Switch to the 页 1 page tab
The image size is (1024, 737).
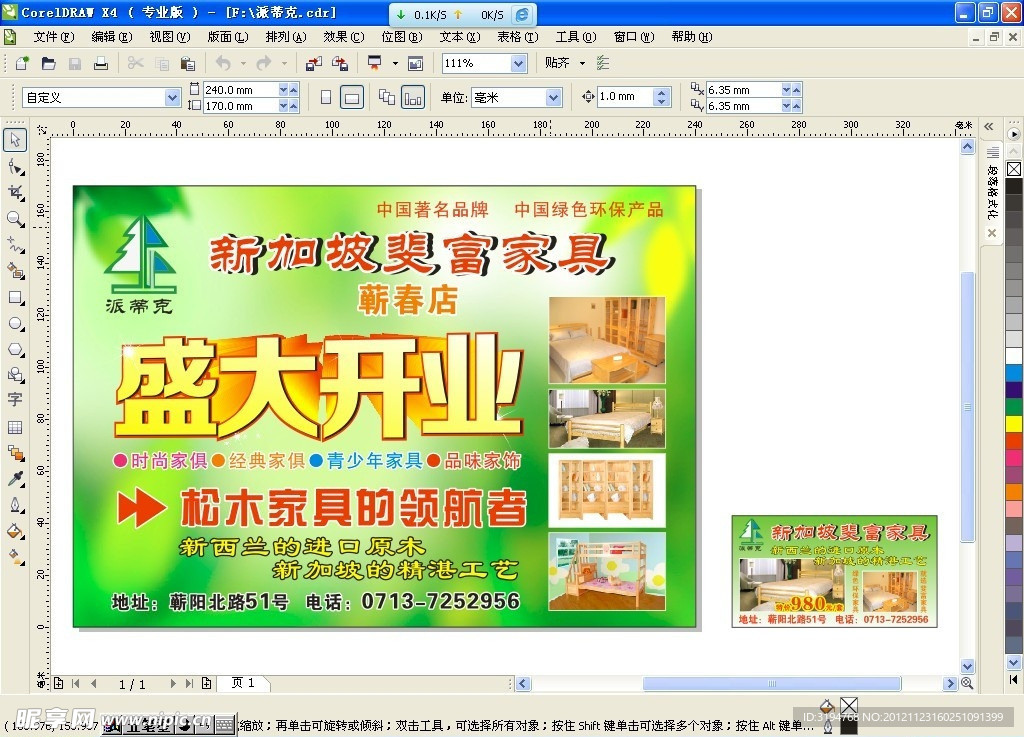tap(243, 683)
